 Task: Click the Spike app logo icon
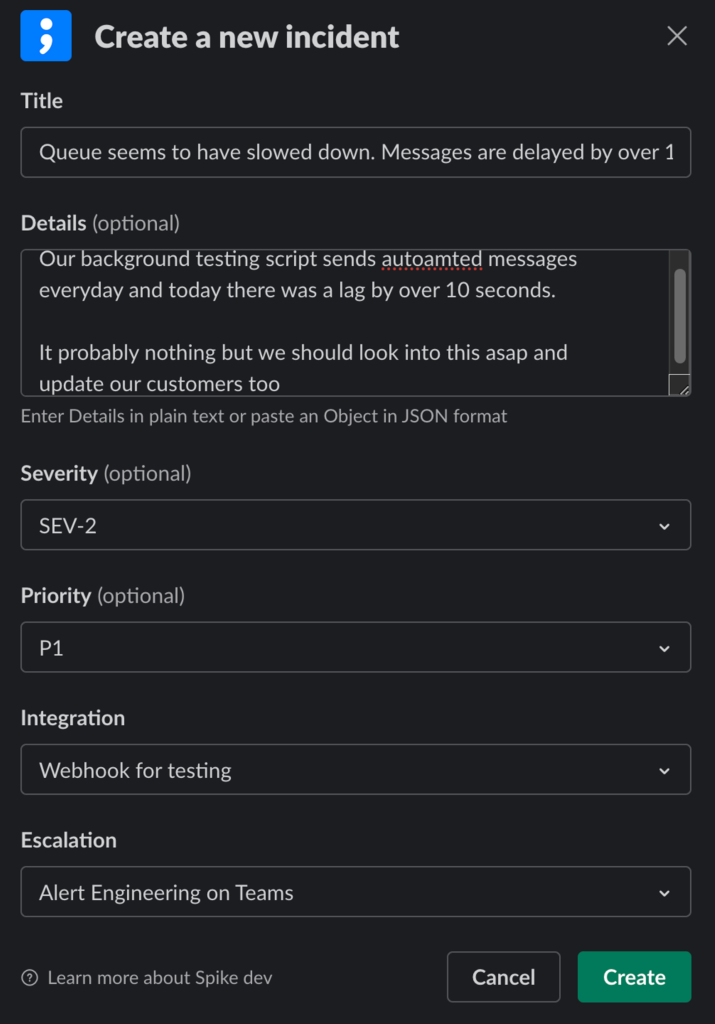[x=46, y=36]
